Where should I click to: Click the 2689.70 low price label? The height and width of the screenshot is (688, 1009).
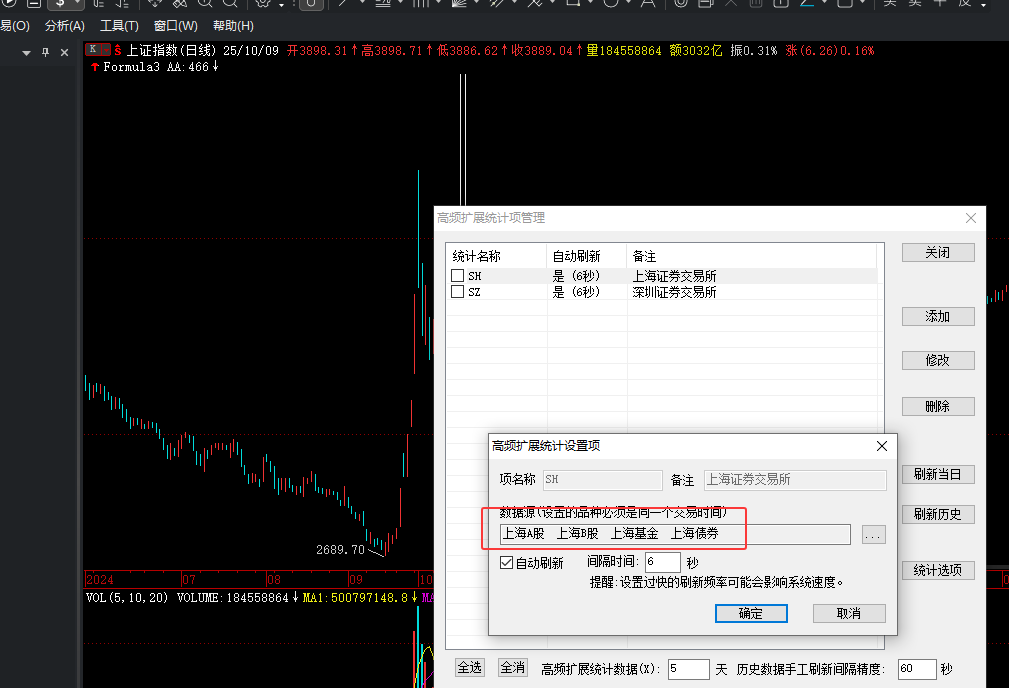(340, 550)
